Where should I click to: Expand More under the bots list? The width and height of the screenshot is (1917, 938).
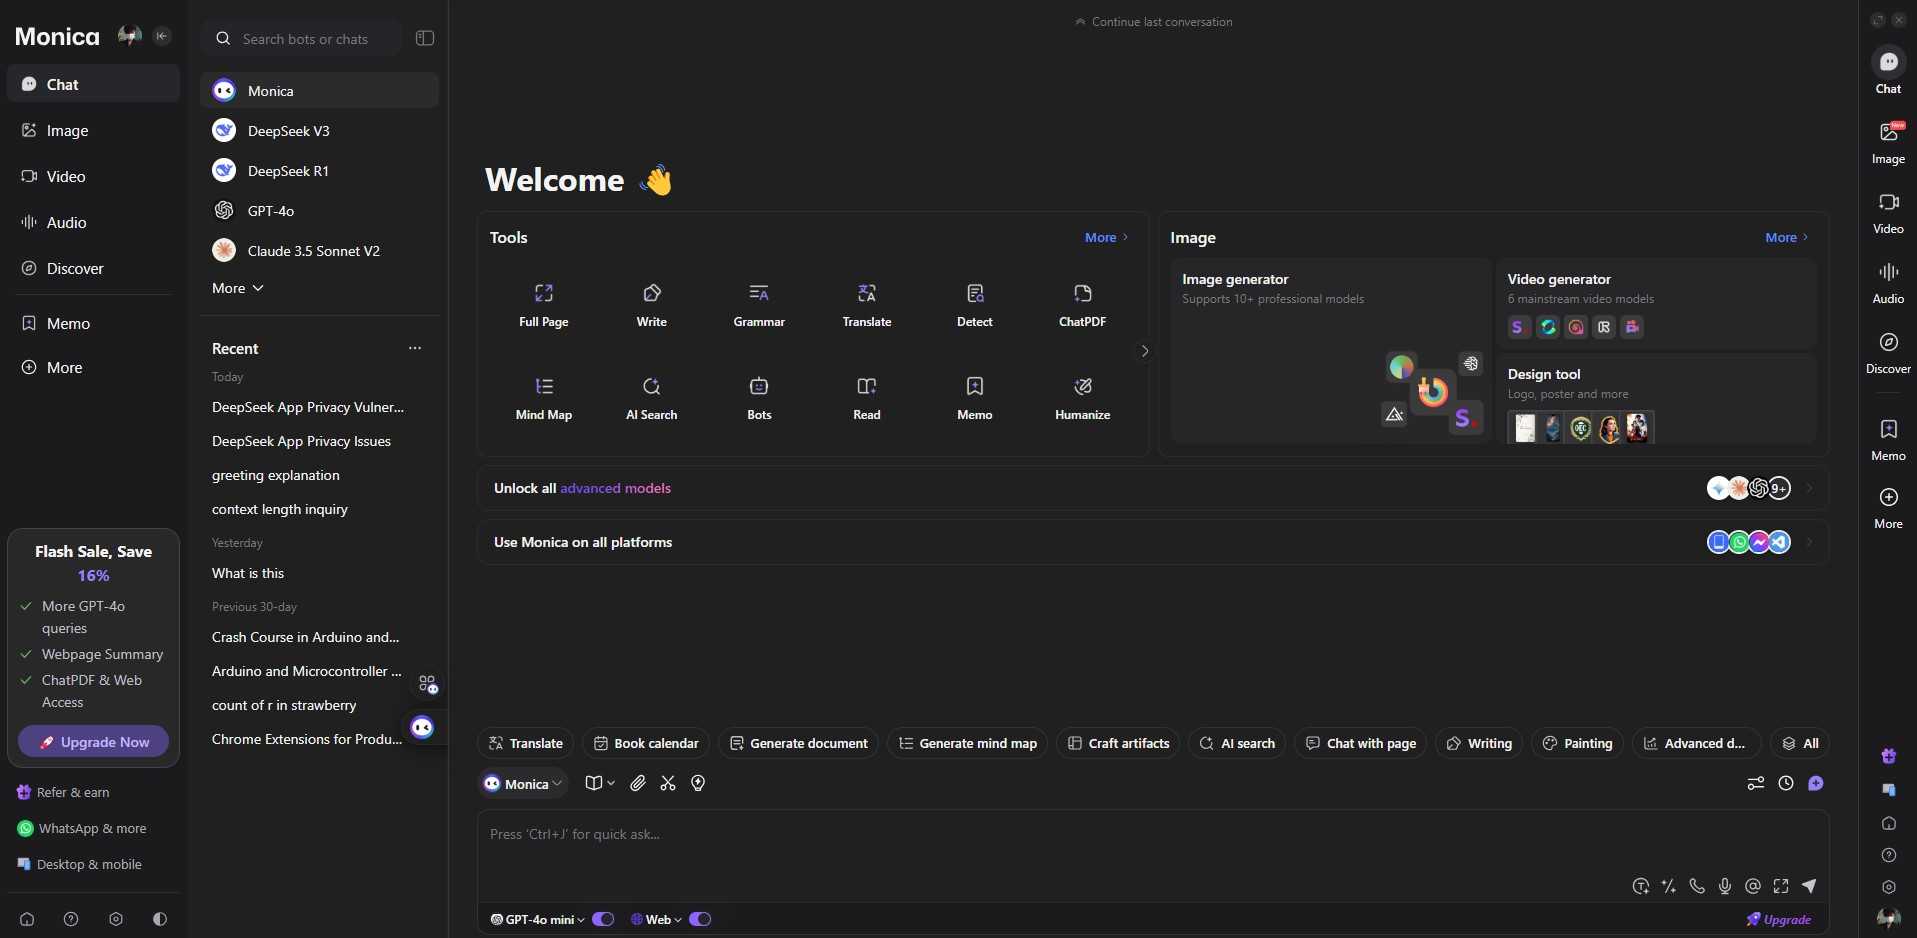pyautogui.click(x=237, y=288)
